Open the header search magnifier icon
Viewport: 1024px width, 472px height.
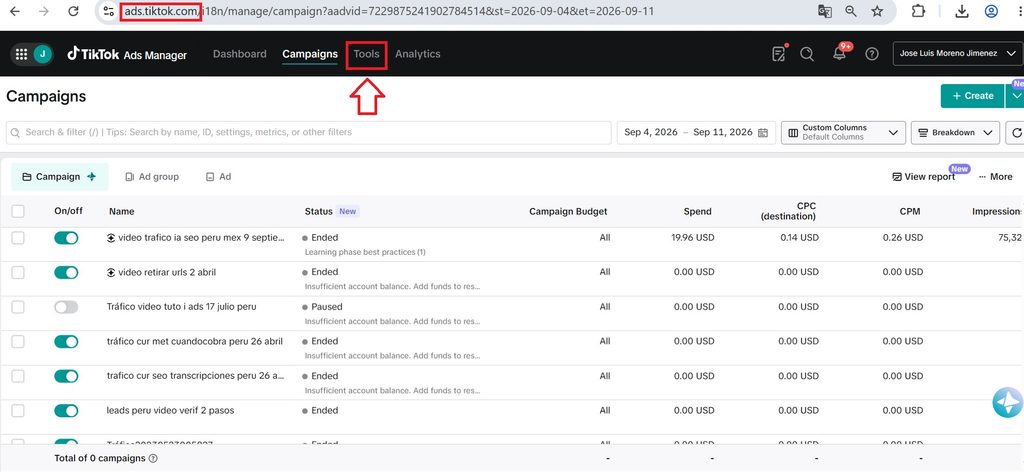(x=807, y=54)
